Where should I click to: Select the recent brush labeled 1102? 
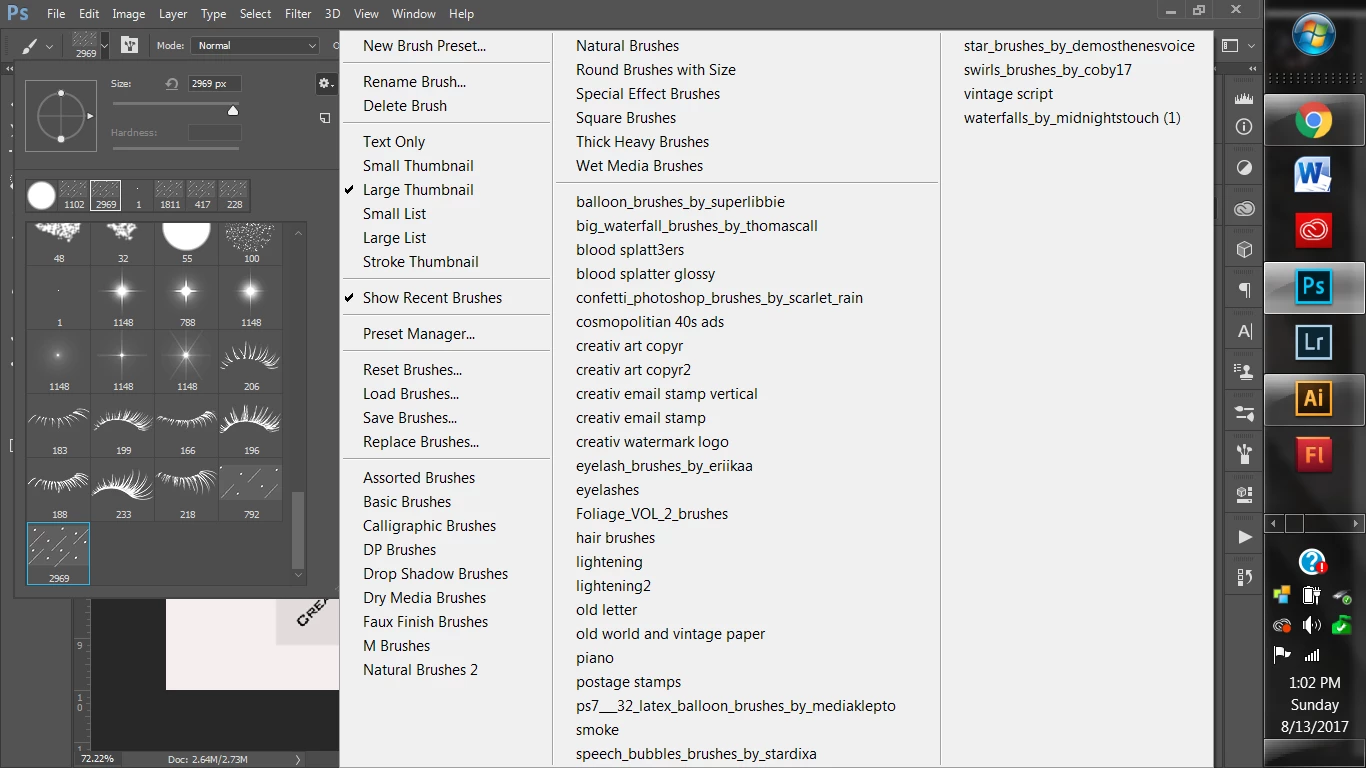point(74,195)
